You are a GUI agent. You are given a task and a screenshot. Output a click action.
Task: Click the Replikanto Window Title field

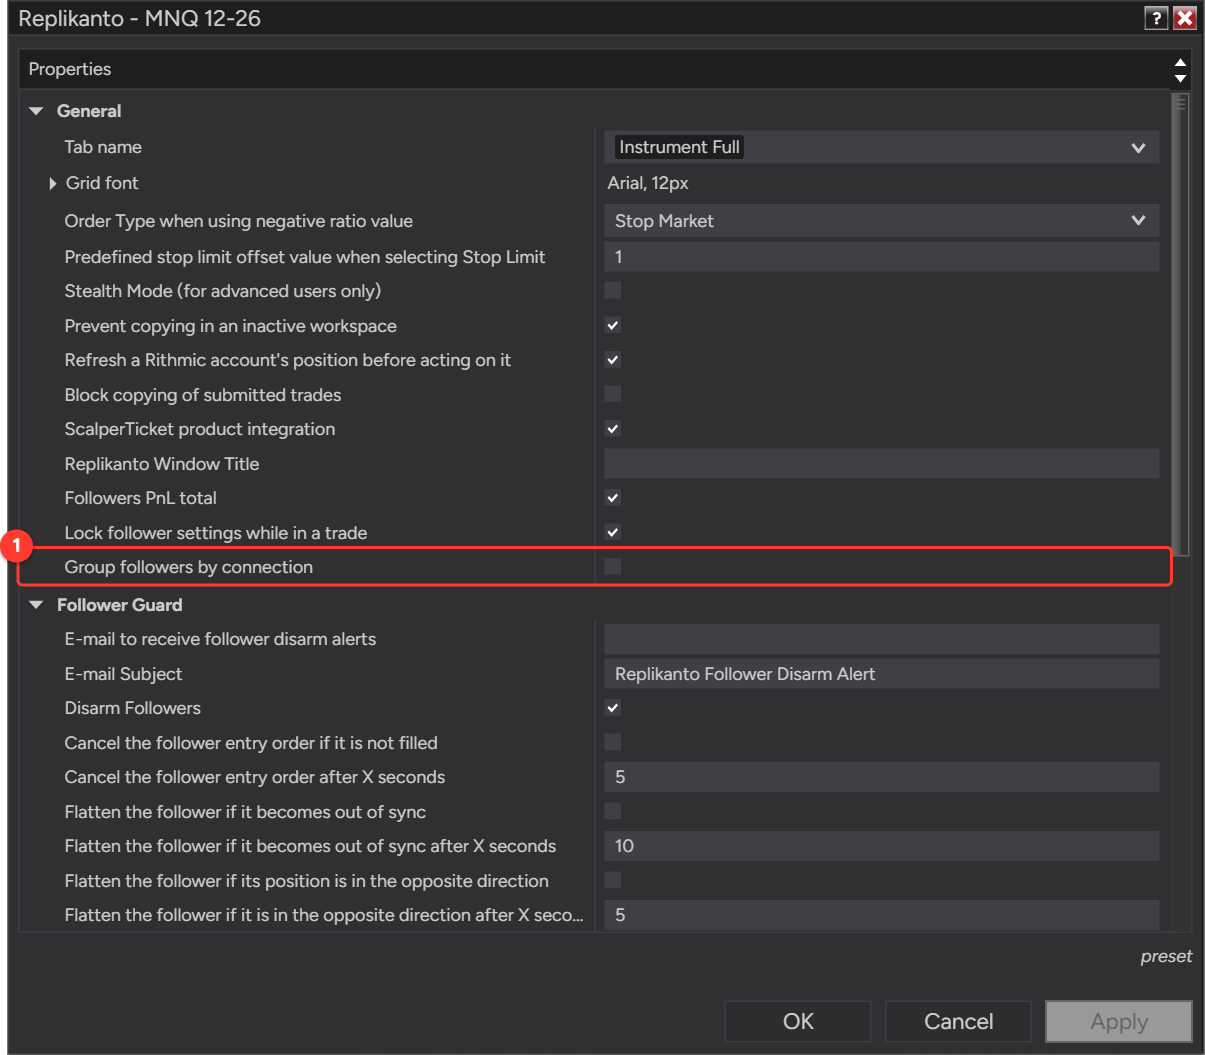pyautogui.click(x=882, y=463)
